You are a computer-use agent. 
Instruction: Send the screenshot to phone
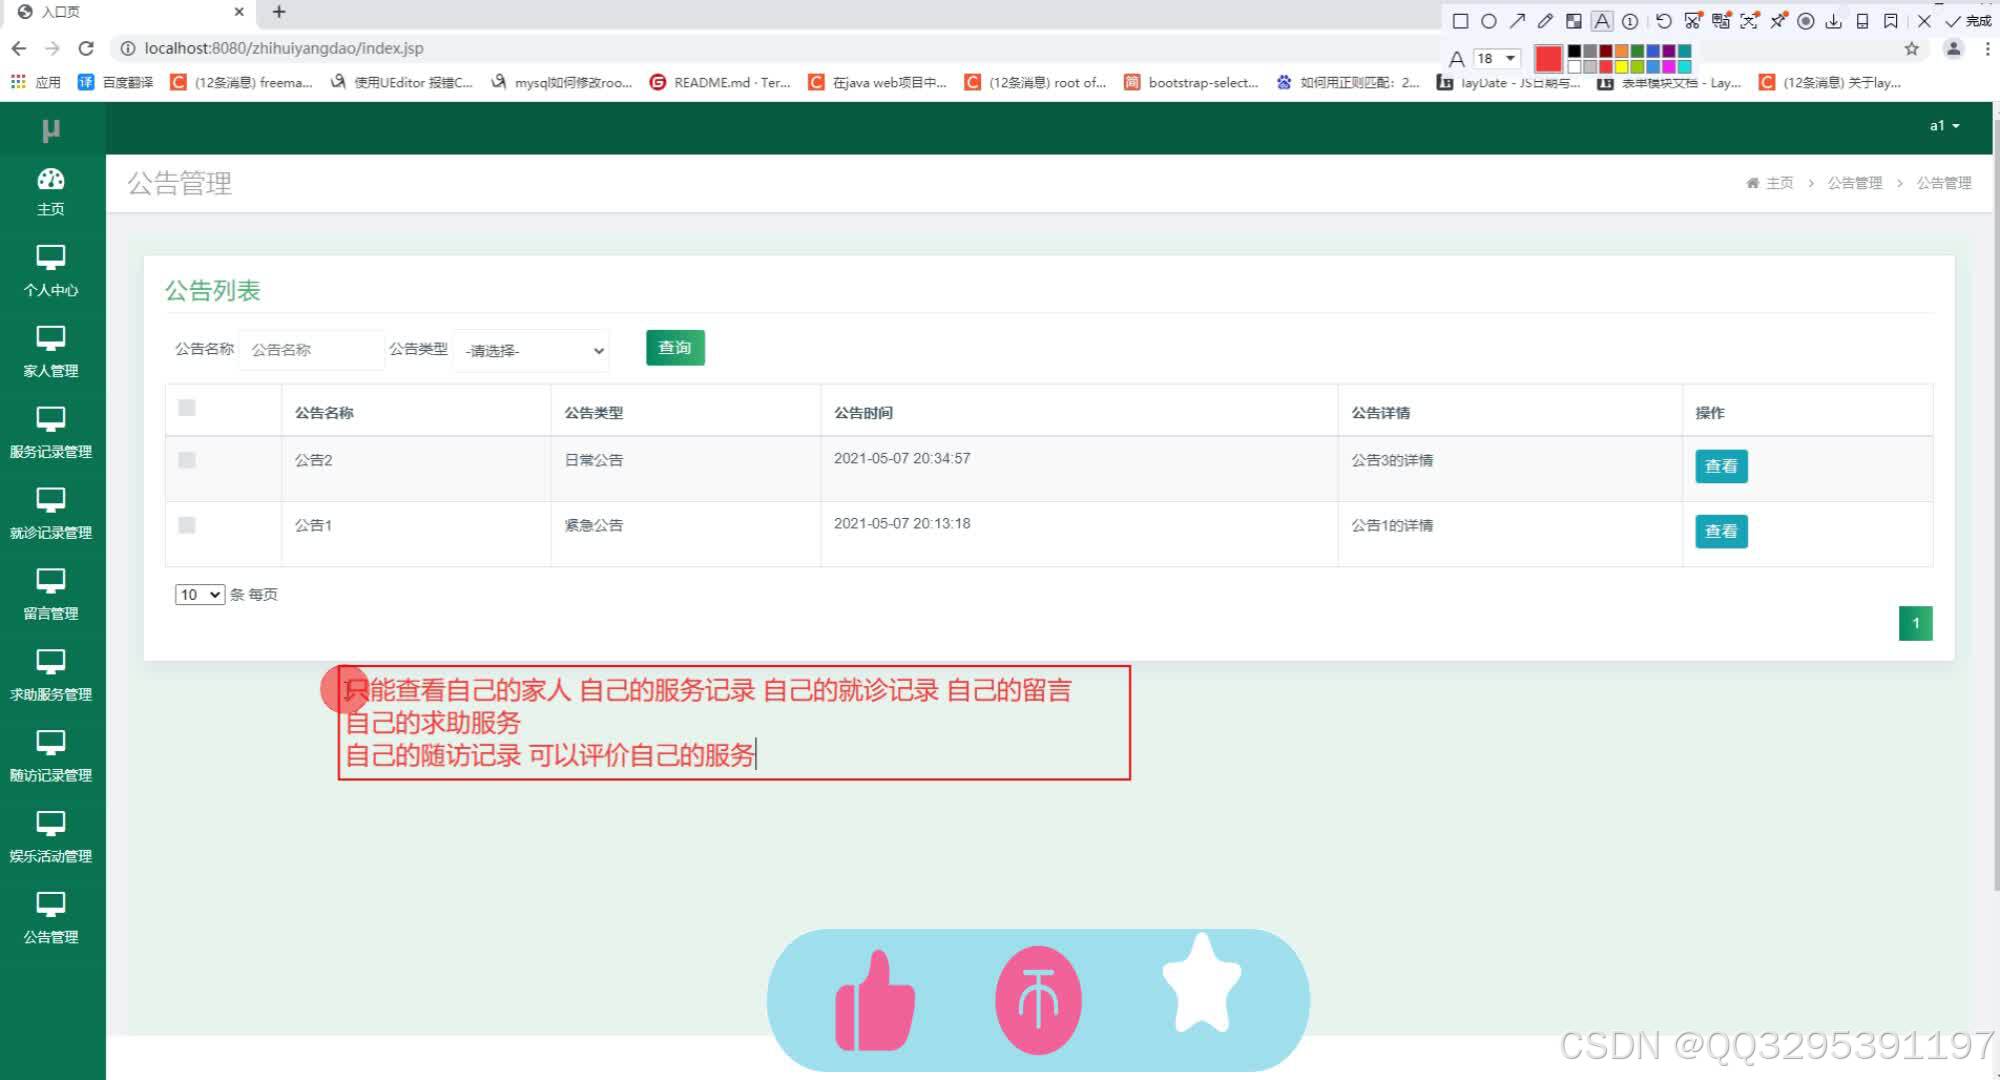[1862, 21]
